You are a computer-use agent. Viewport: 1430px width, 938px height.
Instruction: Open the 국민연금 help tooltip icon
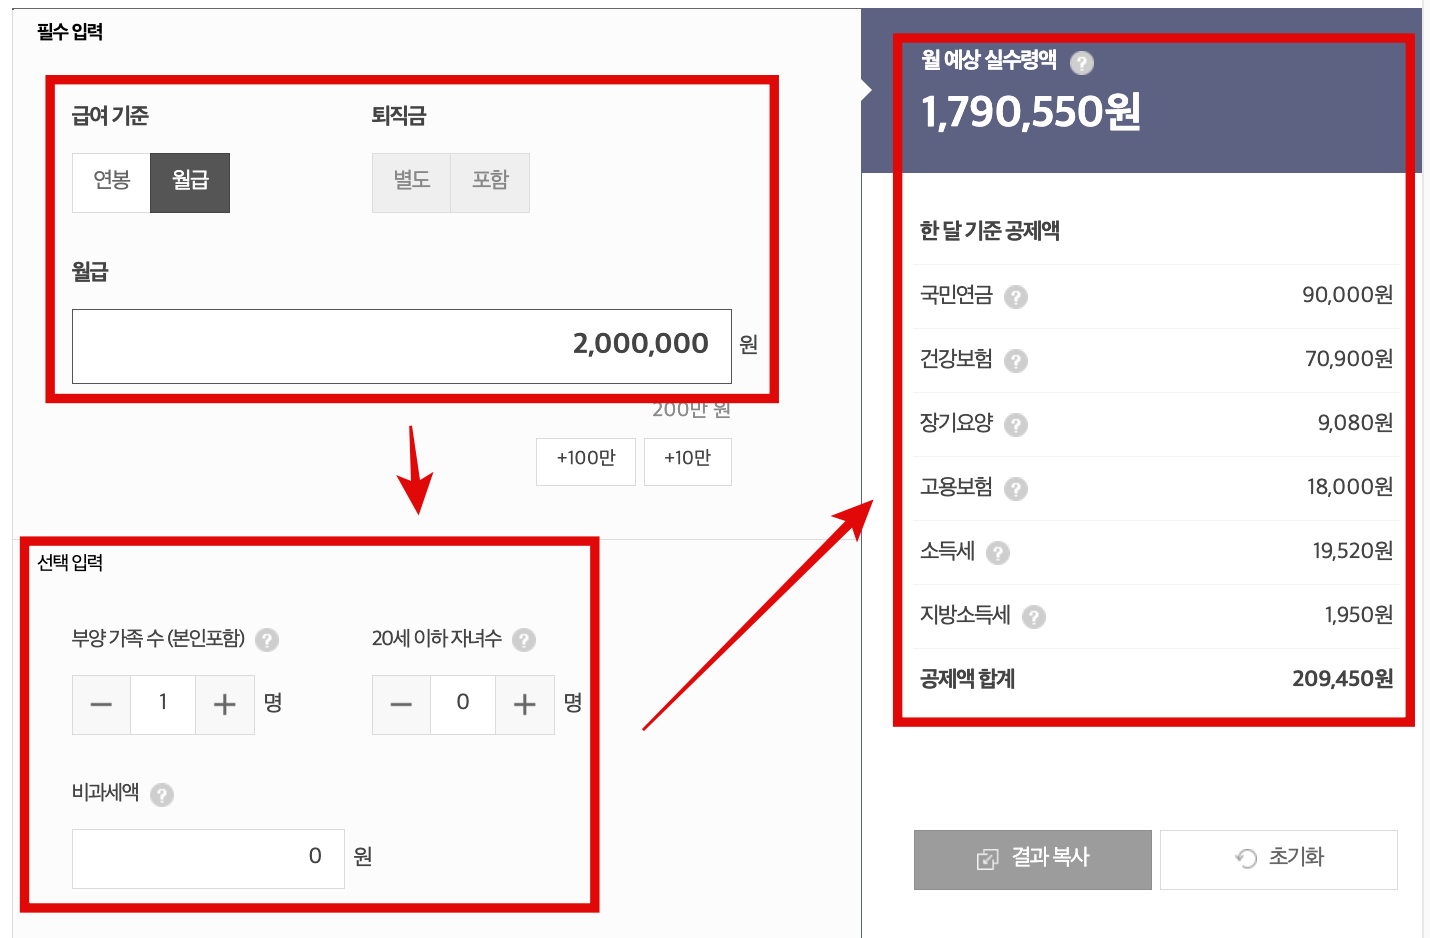click(1017, 296)
